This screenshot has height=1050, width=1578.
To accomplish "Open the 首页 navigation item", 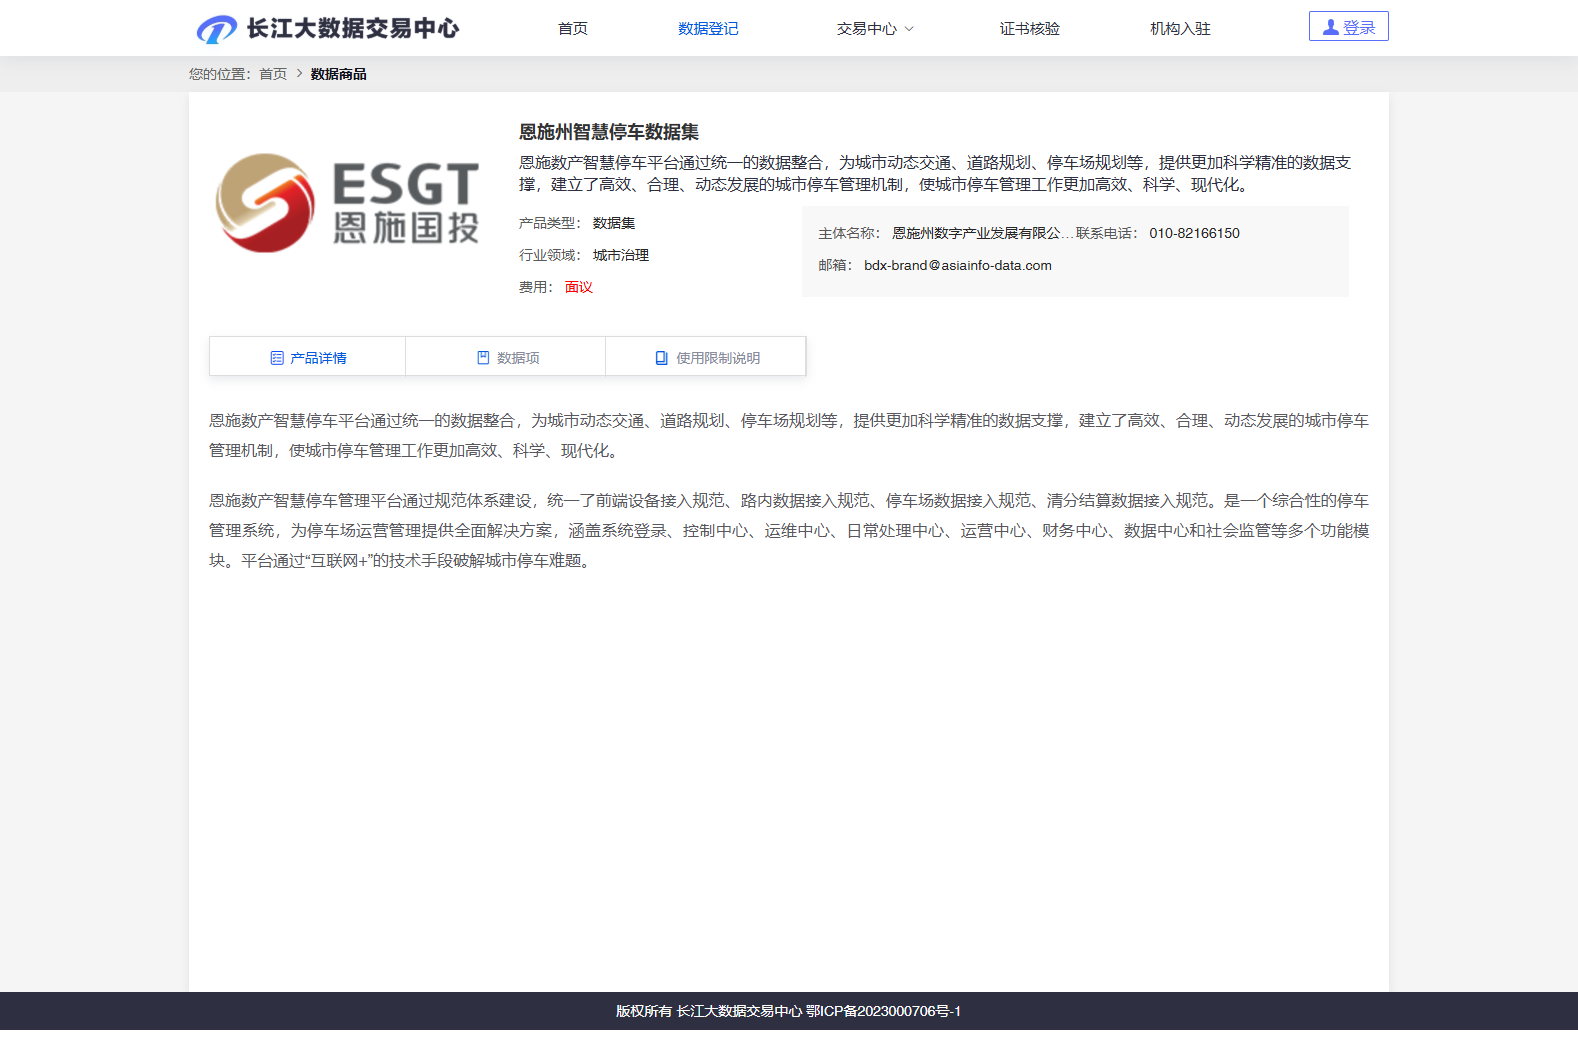I will [573, 29].
